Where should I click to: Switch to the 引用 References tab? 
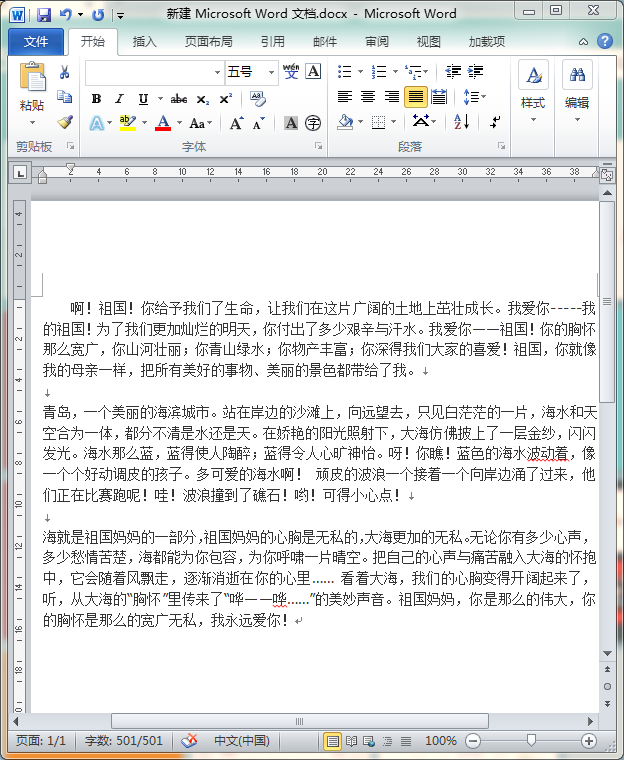tap(272, 42)
